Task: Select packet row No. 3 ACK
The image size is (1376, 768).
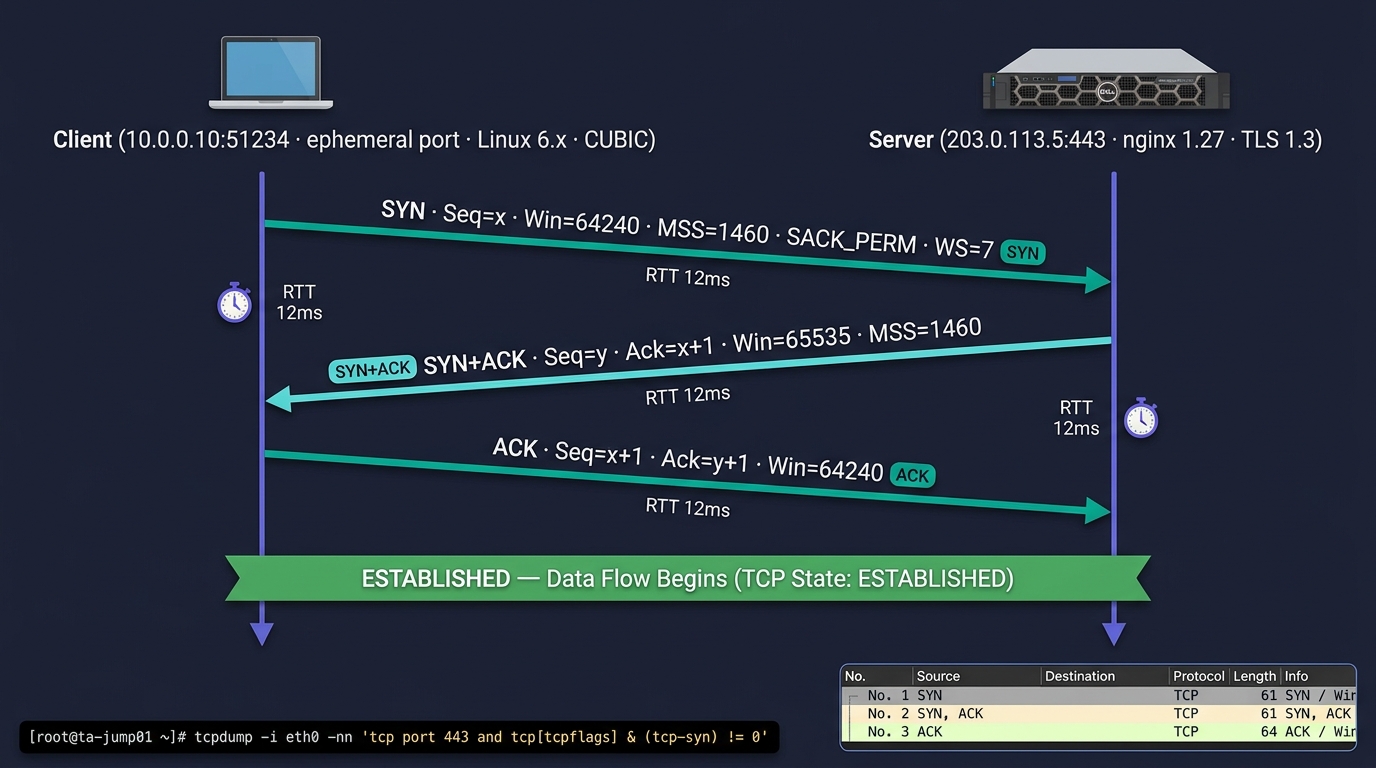Action: 1098,731
